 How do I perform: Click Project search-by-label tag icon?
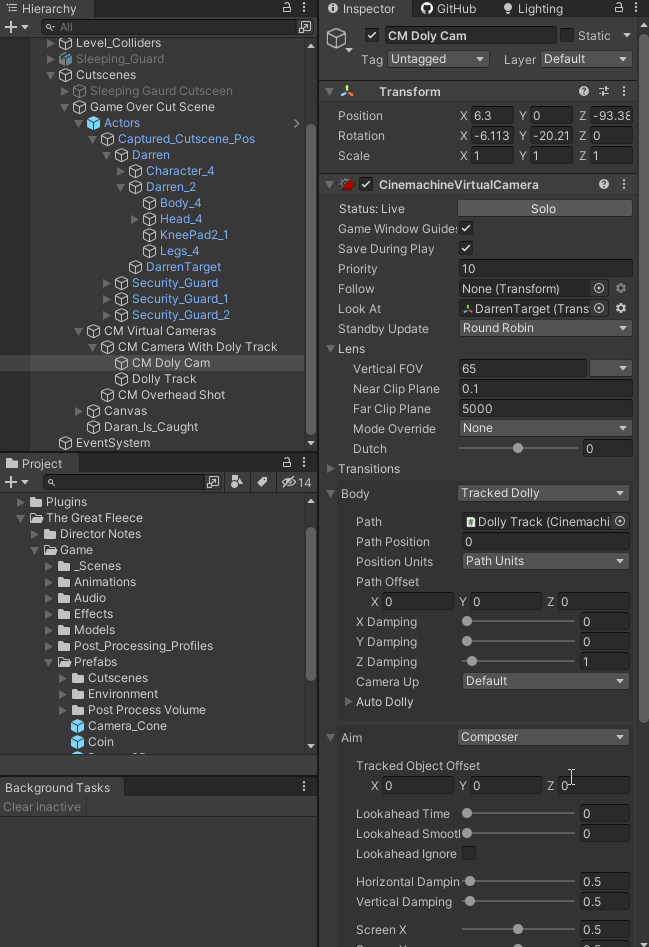coord(262,482)
